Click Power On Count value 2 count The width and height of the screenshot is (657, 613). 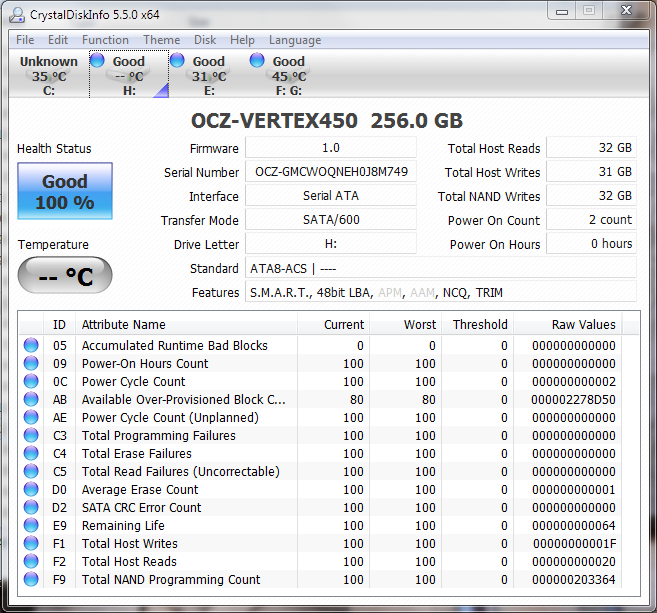591,220
